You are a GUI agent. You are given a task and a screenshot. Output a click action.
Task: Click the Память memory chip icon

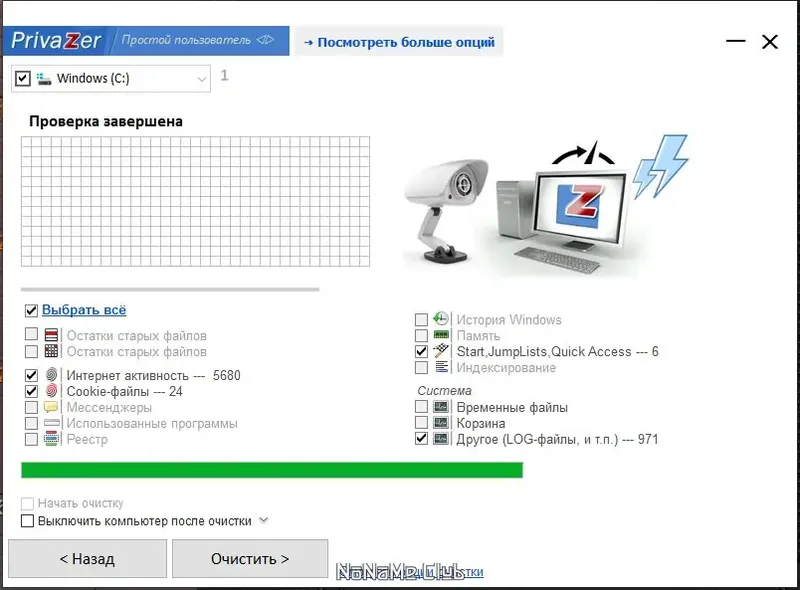[x=441, y=335]
